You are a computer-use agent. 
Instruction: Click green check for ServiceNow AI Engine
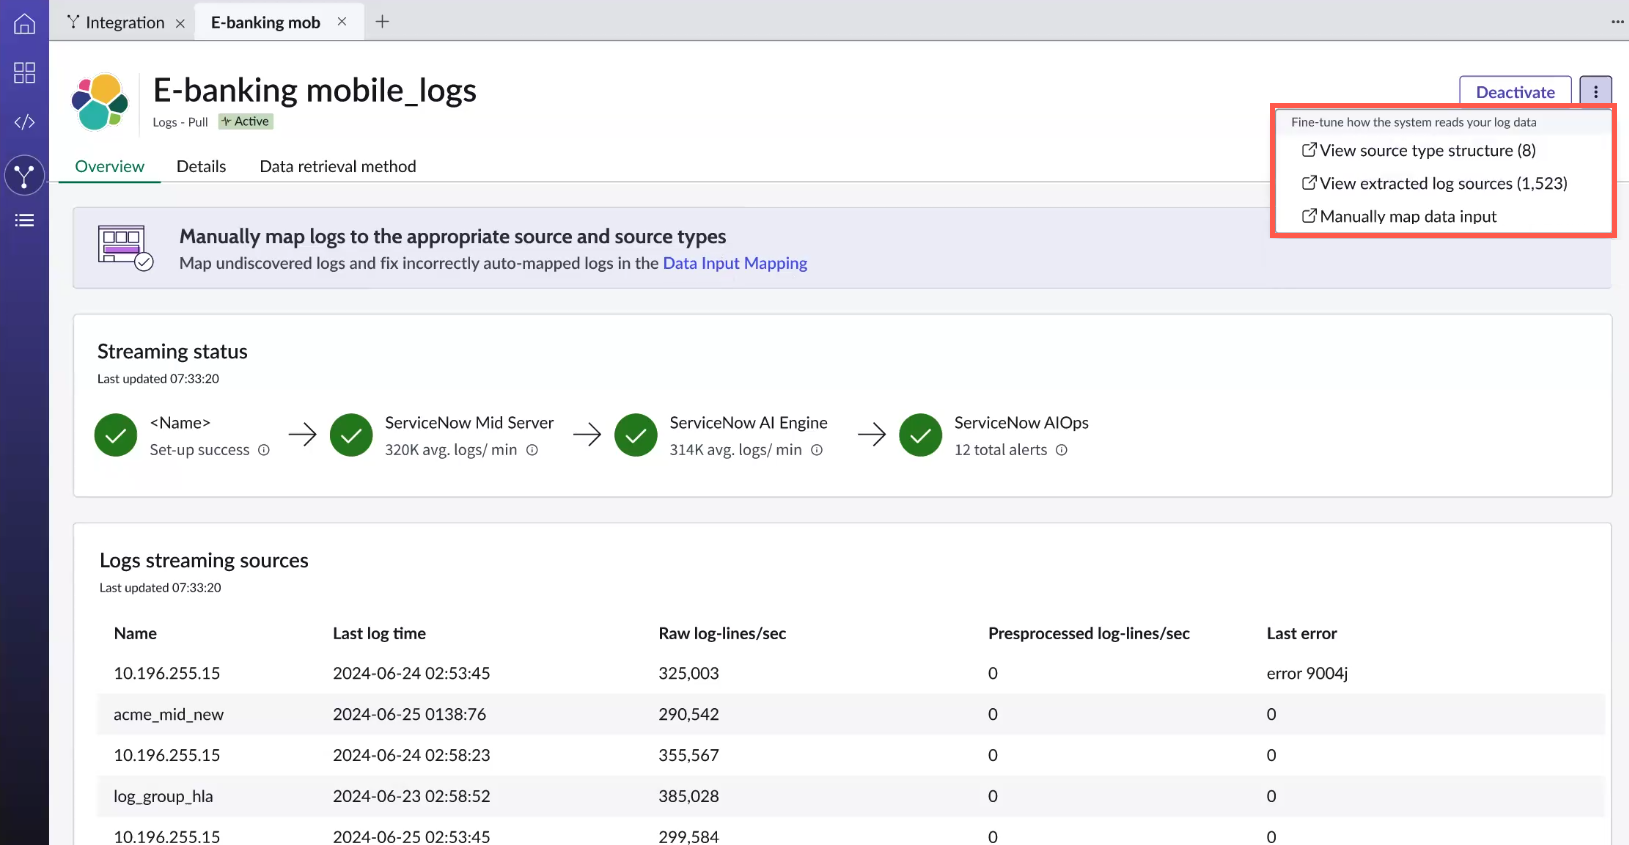[x=636, y=435]
